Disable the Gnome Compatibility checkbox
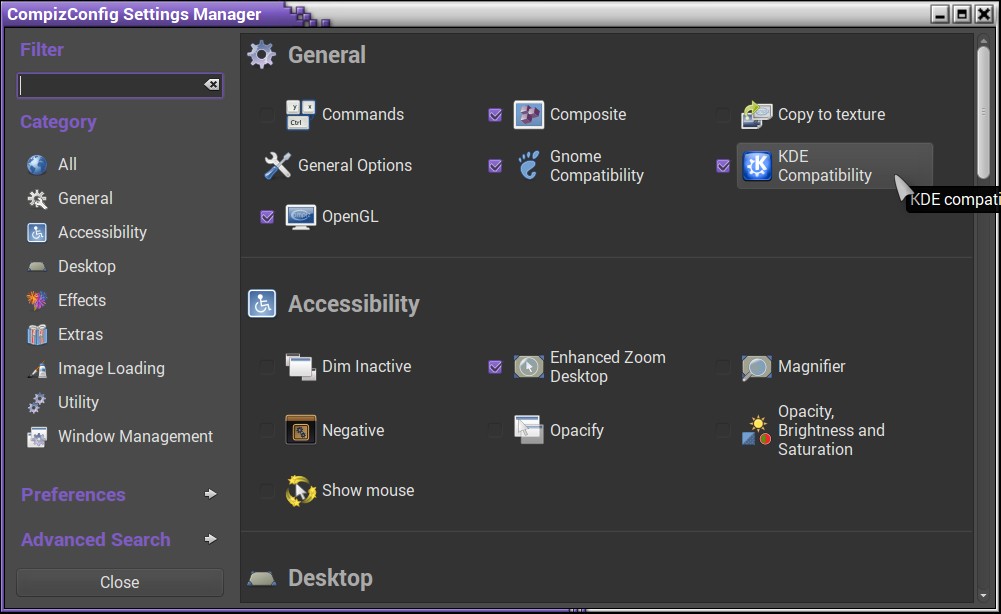The width and height of the screenshot is (1001, 614). pos(495,166)
